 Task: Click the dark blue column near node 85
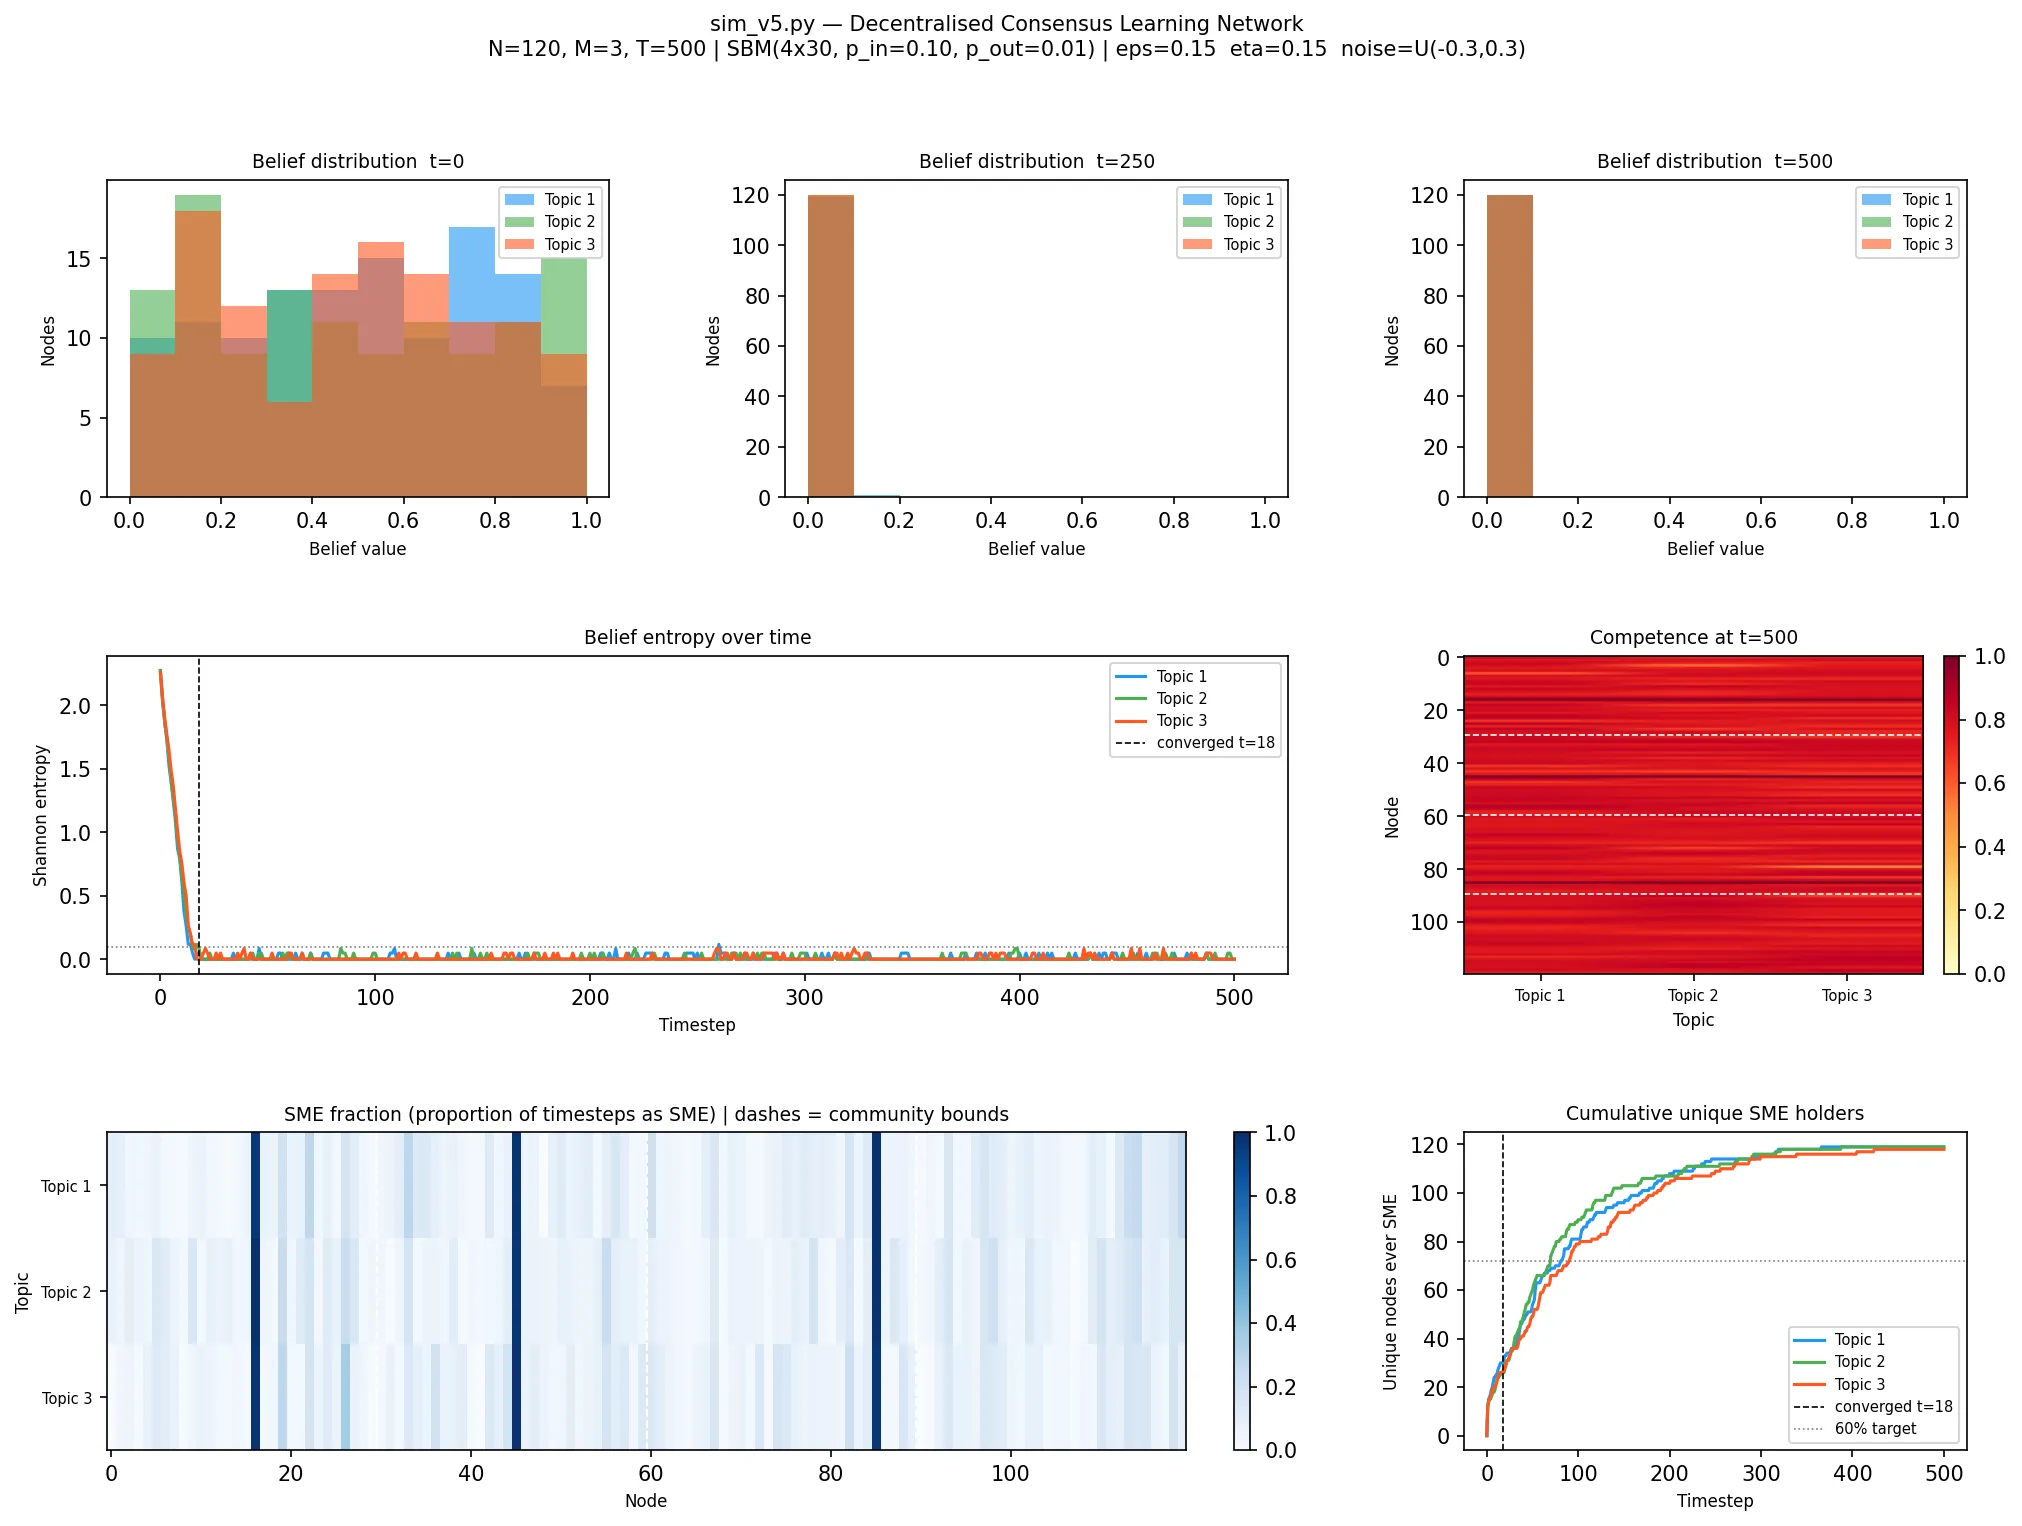coord(876,1291)
